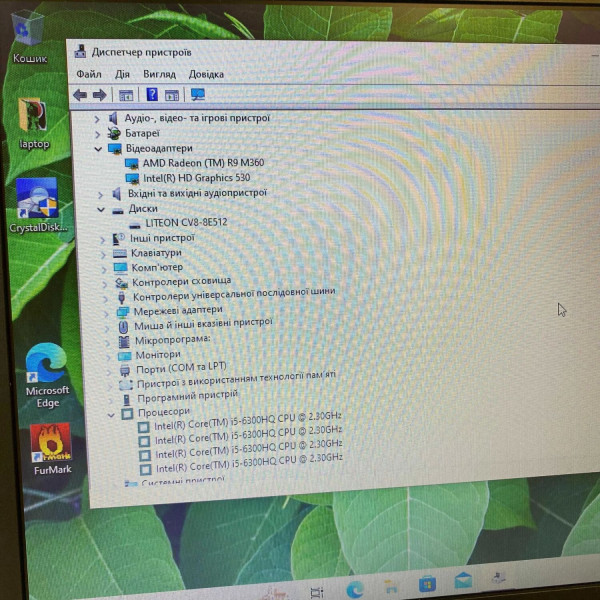Image resolution: width=600 pixels, height=600 pixels.
Task: Select the CrystalDisk shortcut on the desktop
Action: tap(38, 205)
